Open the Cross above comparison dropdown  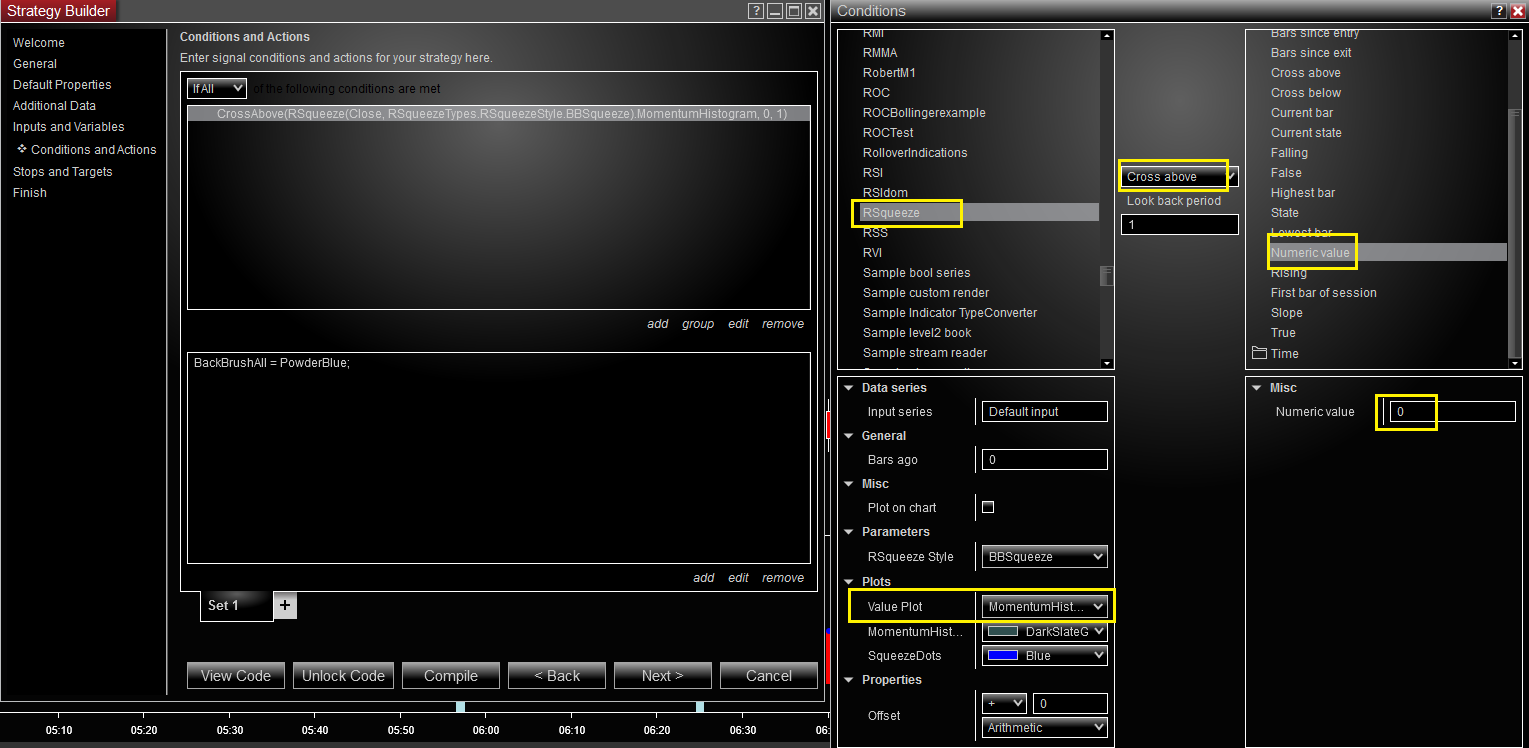pyautogui.click(x=1180, y=177)
